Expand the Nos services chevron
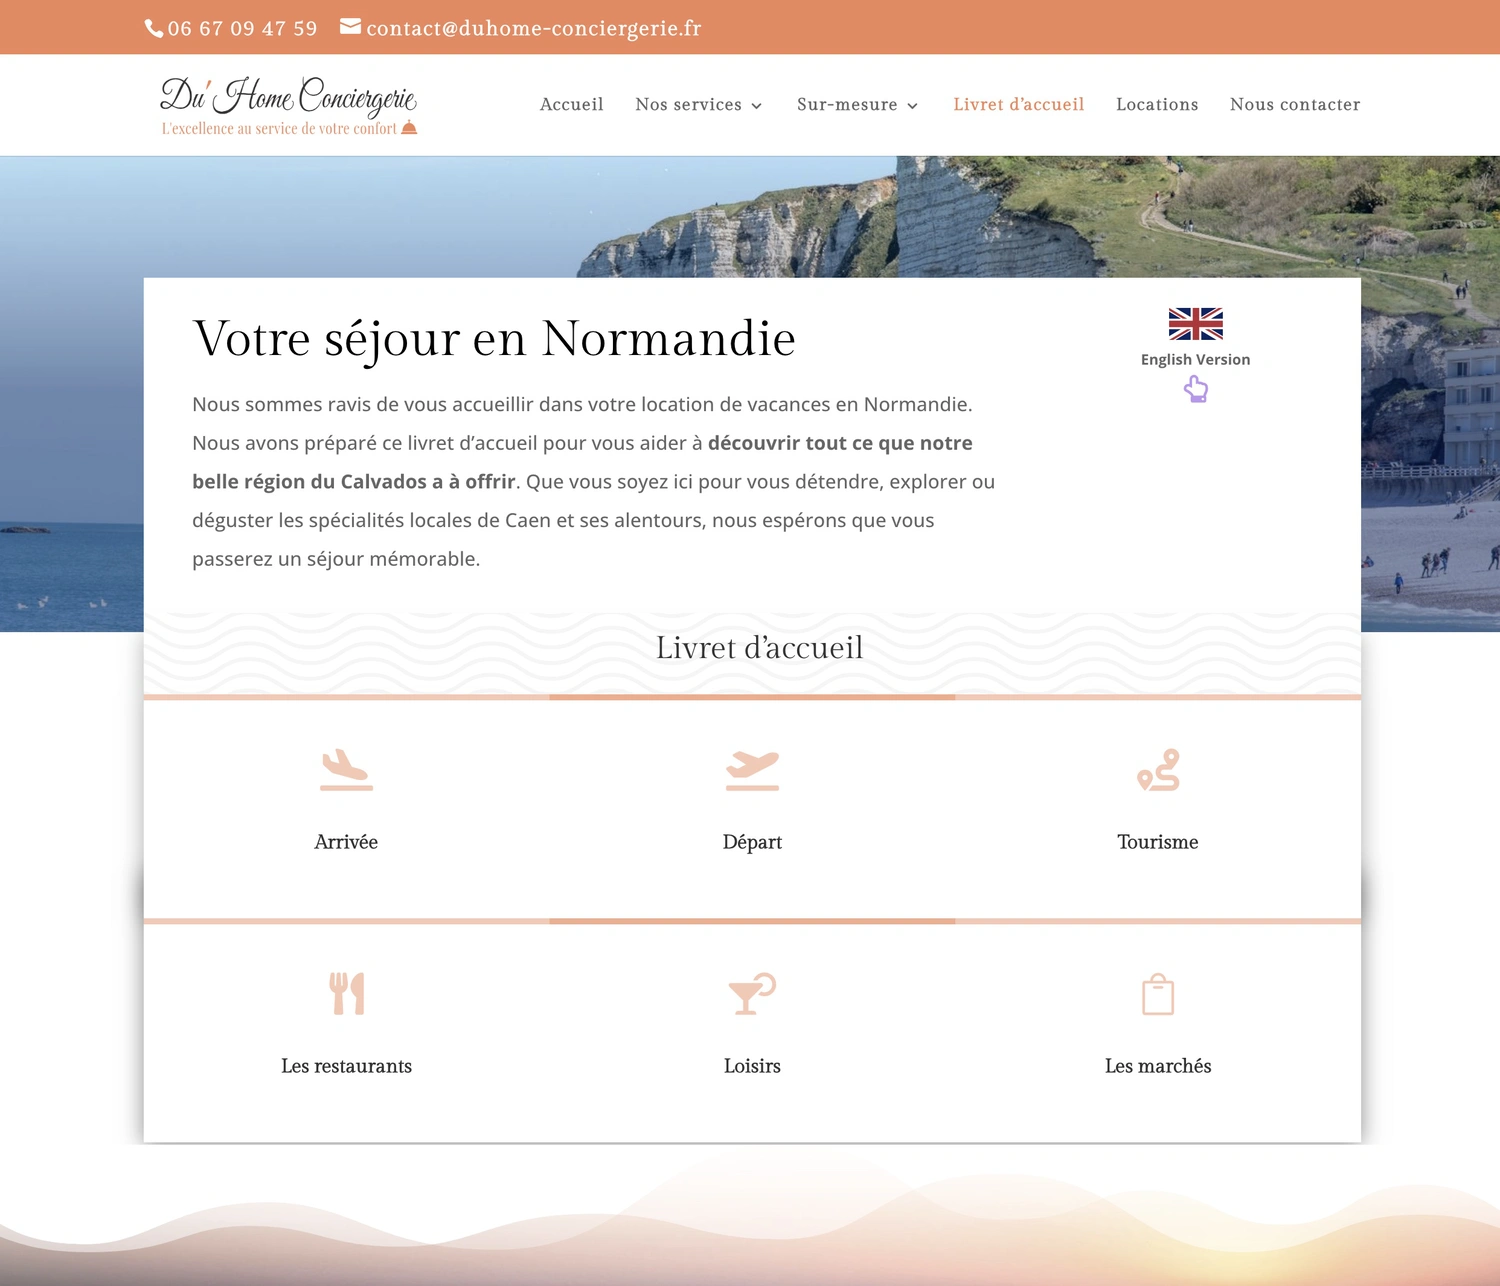The image size is (1500, 1286). (757, 106)
